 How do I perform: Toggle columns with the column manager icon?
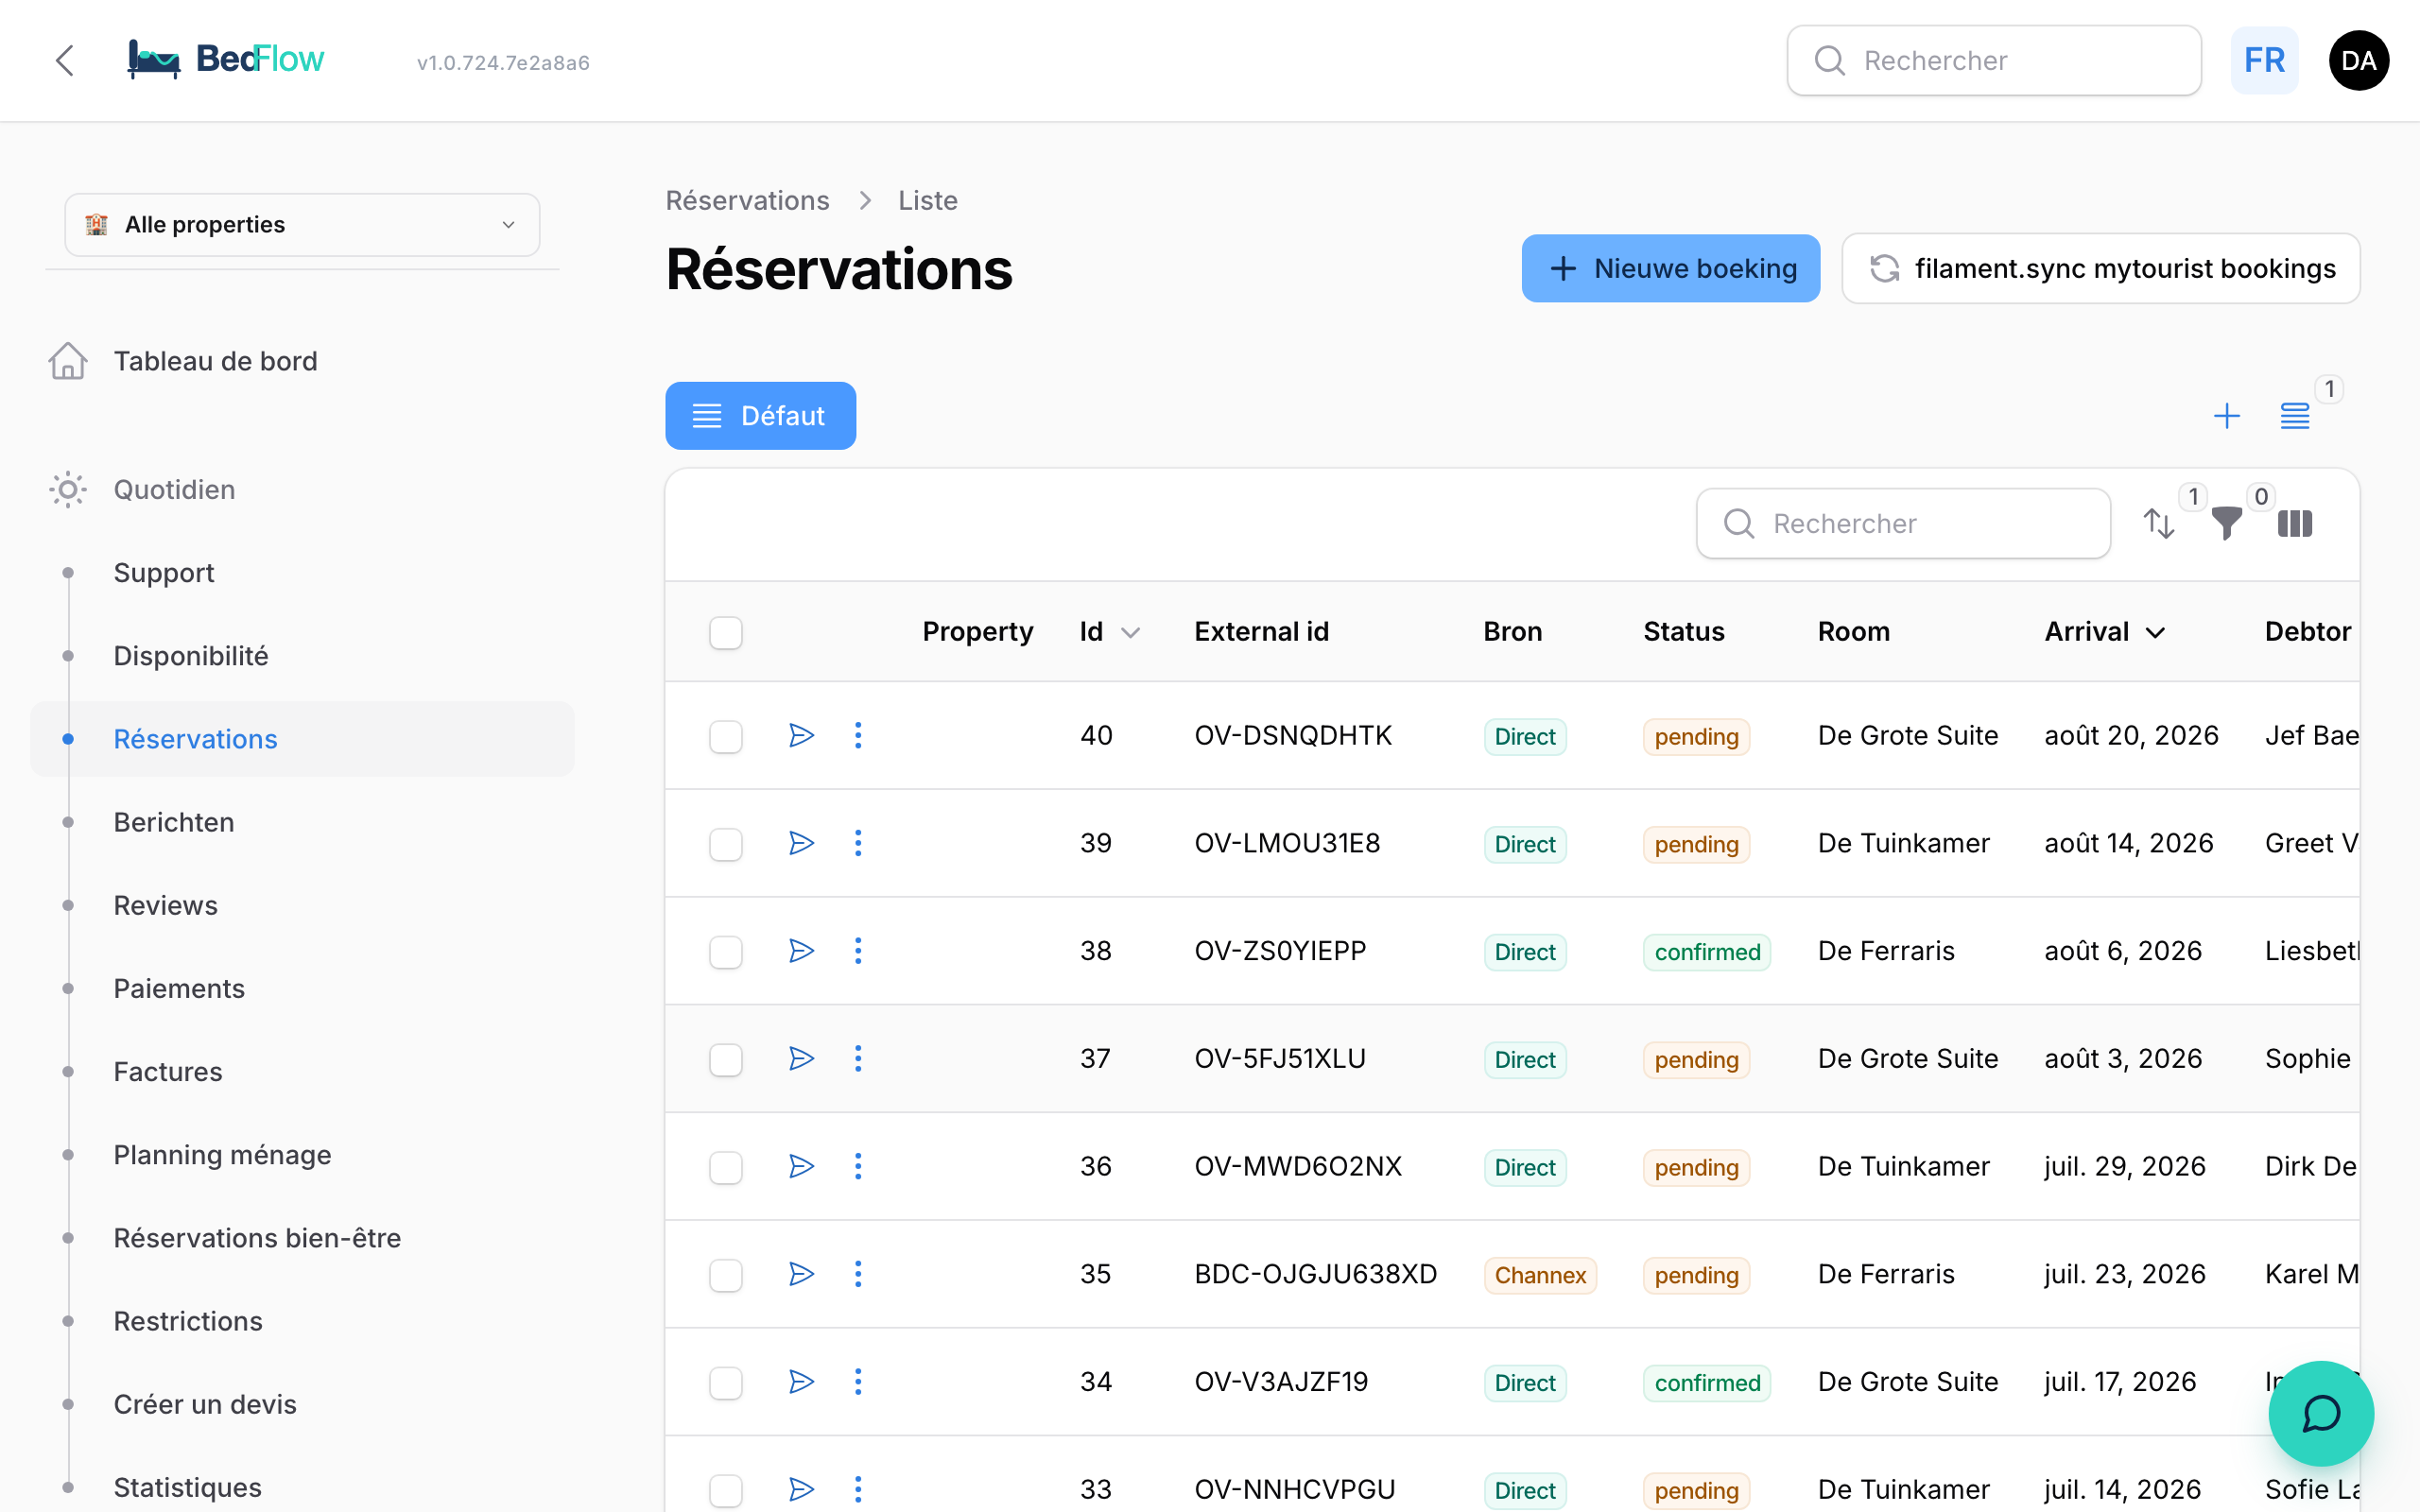[2294, 523]
